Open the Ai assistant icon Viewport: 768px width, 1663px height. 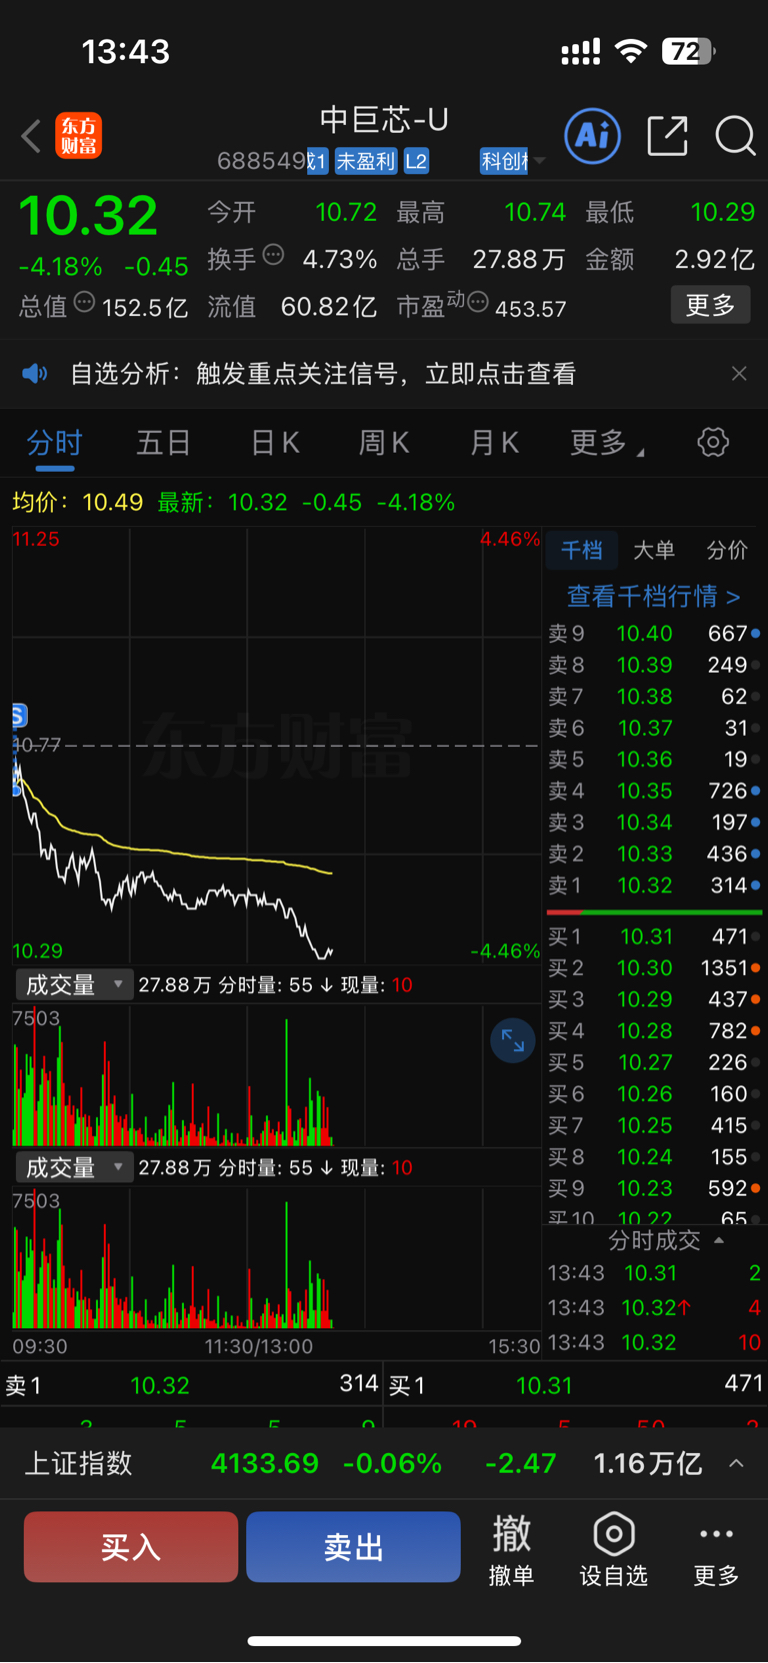(593, 135)
